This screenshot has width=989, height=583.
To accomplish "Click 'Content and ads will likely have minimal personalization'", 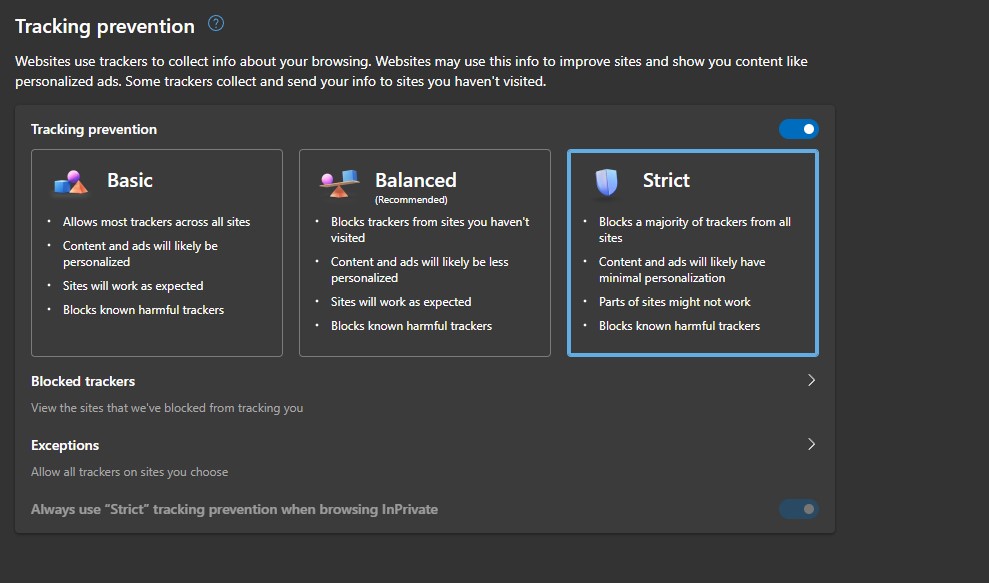I will click(682, 270).
